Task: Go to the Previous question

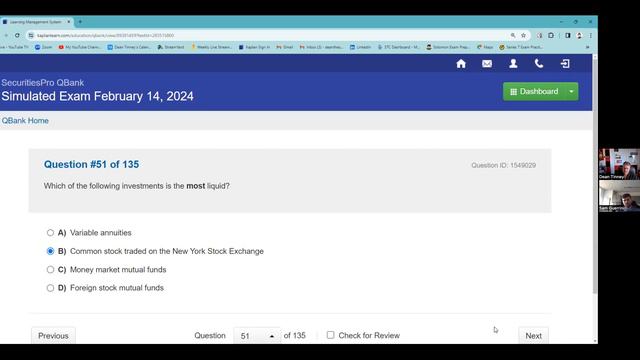Action: [53, 336]
